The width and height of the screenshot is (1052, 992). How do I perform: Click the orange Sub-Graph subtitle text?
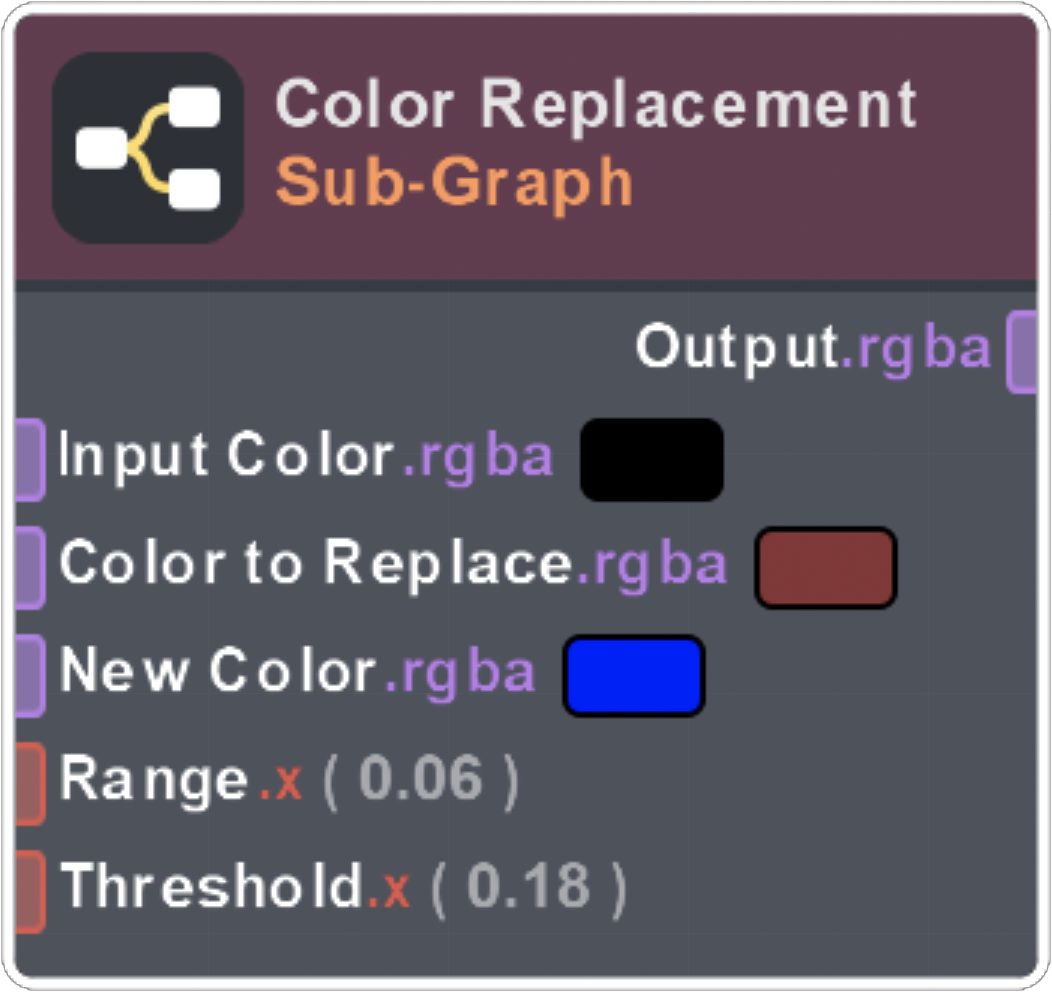point(454,182)
